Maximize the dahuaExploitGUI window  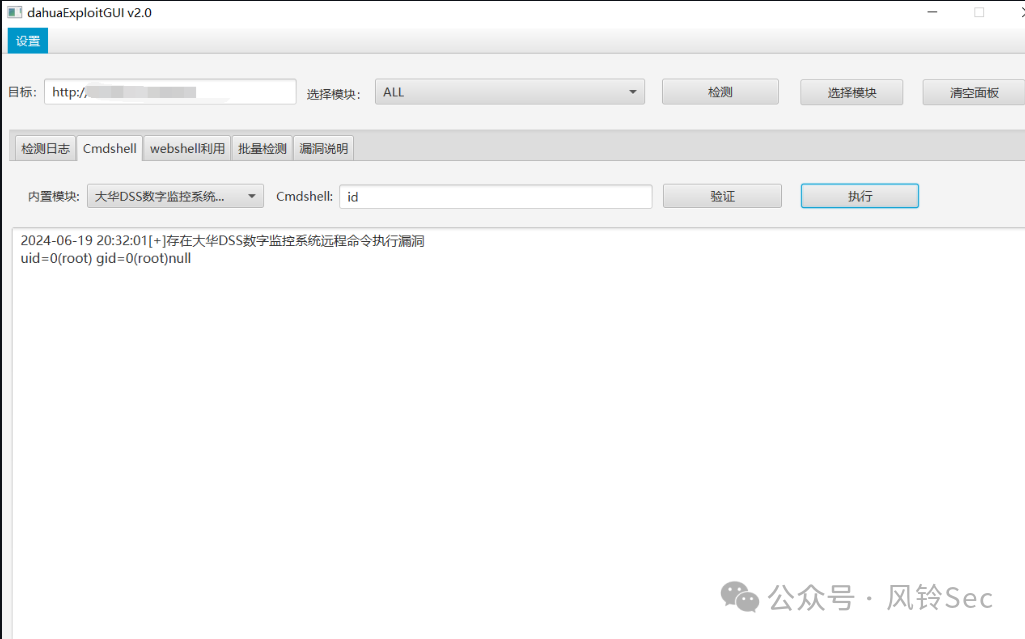pyautogui.click(x=979, y=12)
